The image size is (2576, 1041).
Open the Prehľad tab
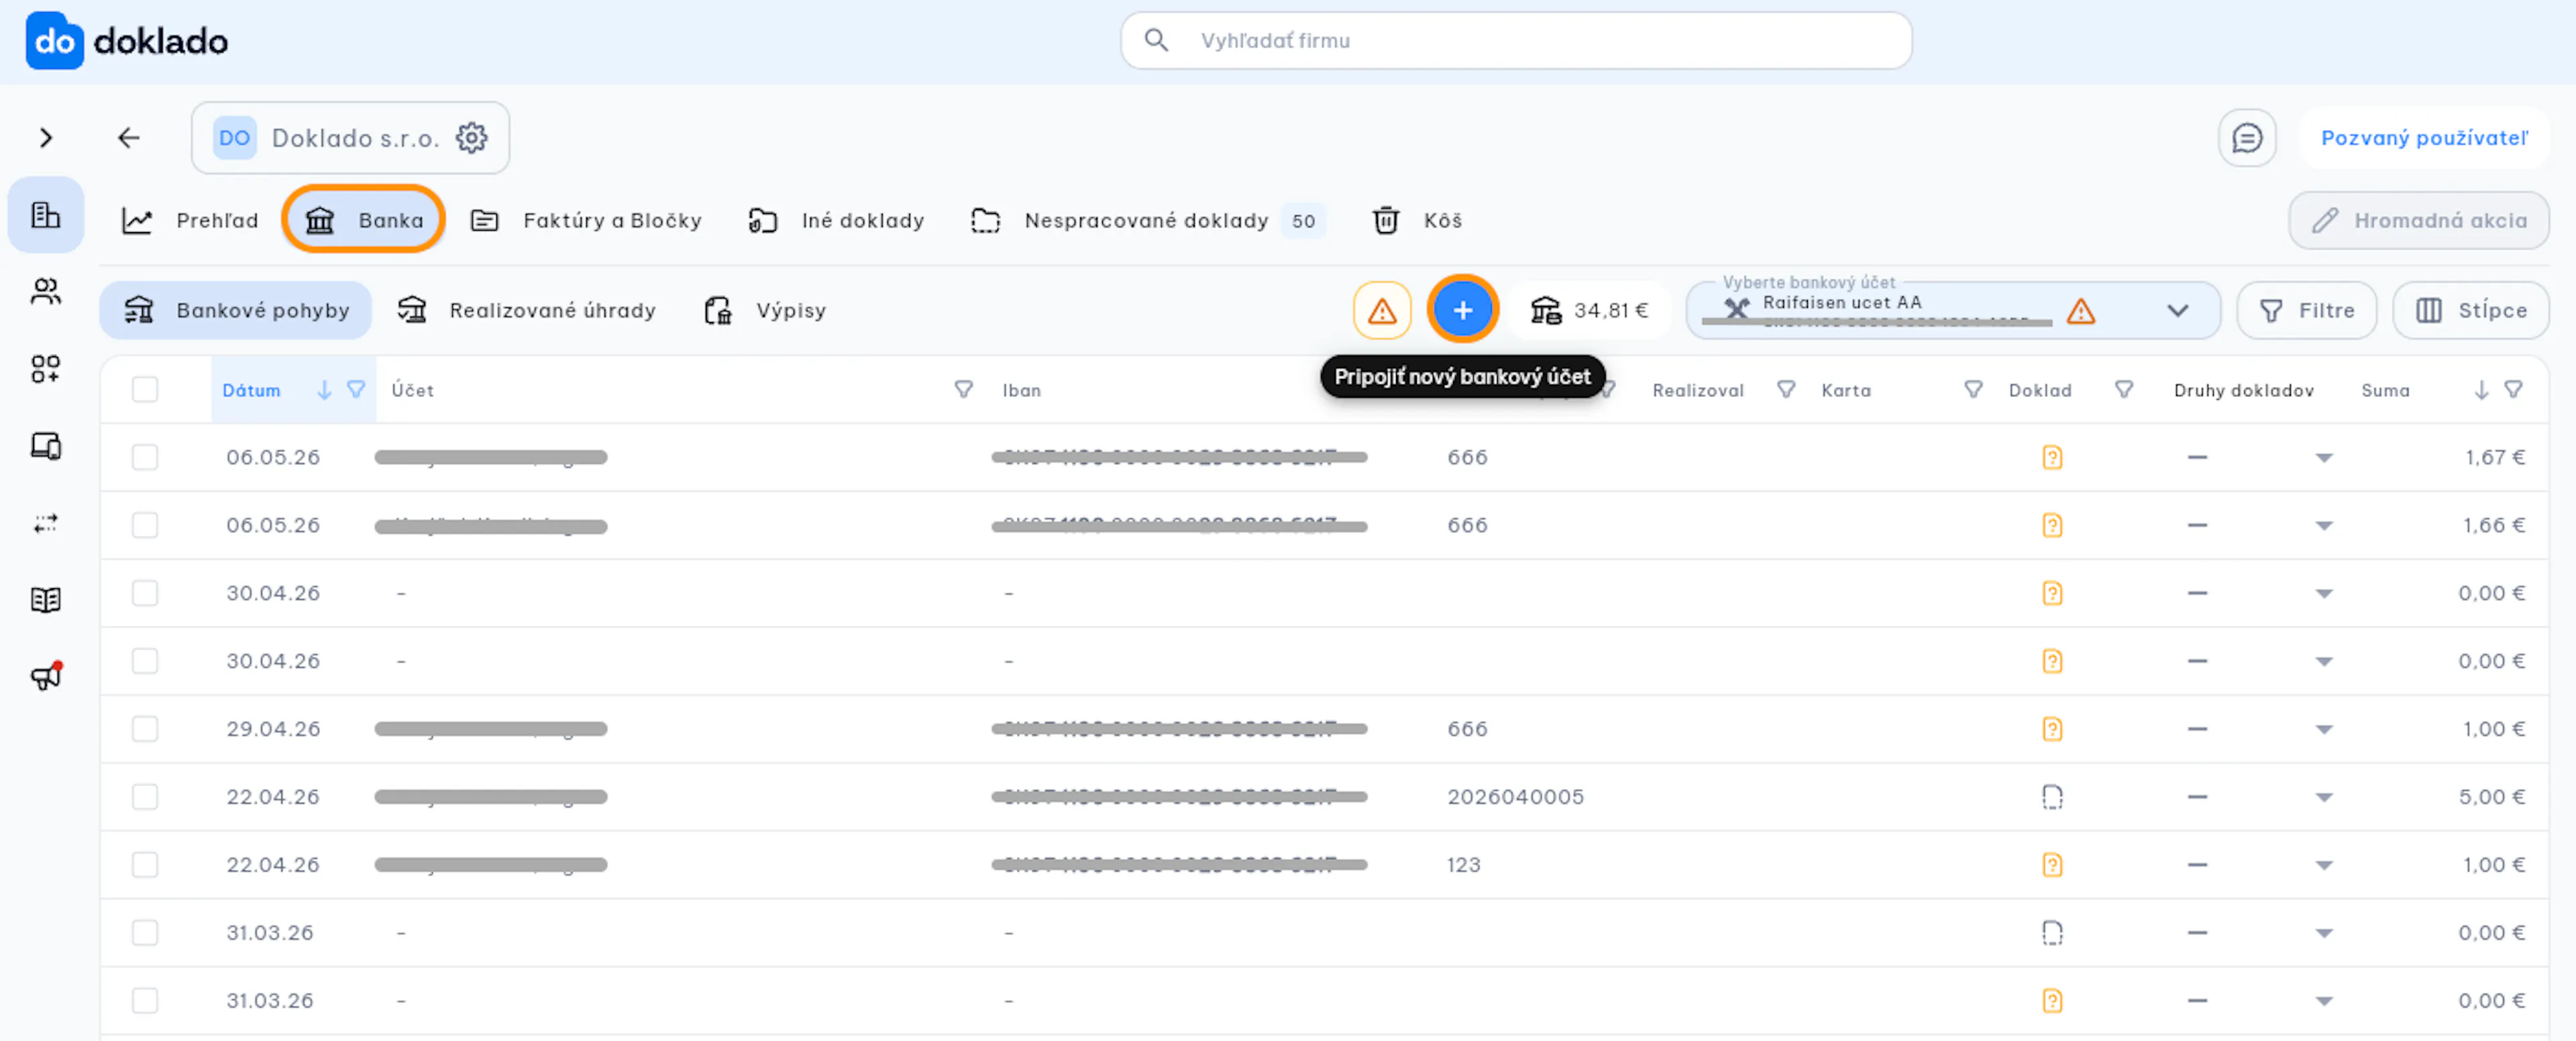[190, 221]
